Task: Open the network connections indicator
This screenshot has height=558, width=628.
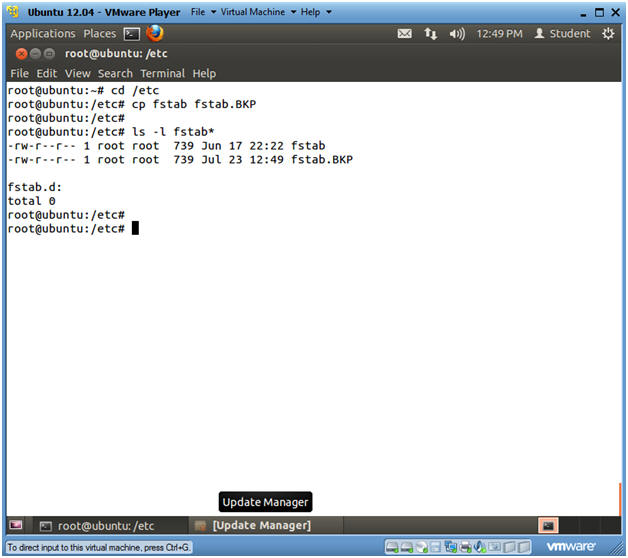Action: [431, 34]
